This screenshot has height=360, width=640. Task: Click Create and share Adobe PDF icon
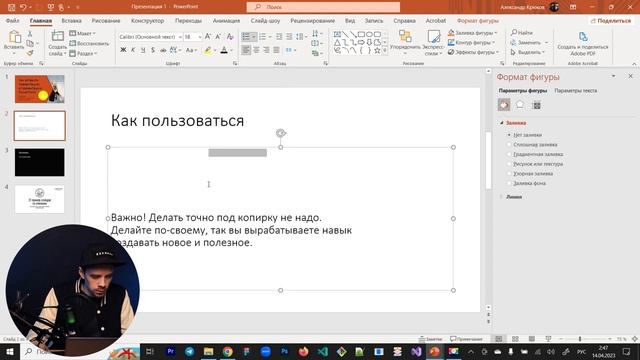(x=583, y=37)
